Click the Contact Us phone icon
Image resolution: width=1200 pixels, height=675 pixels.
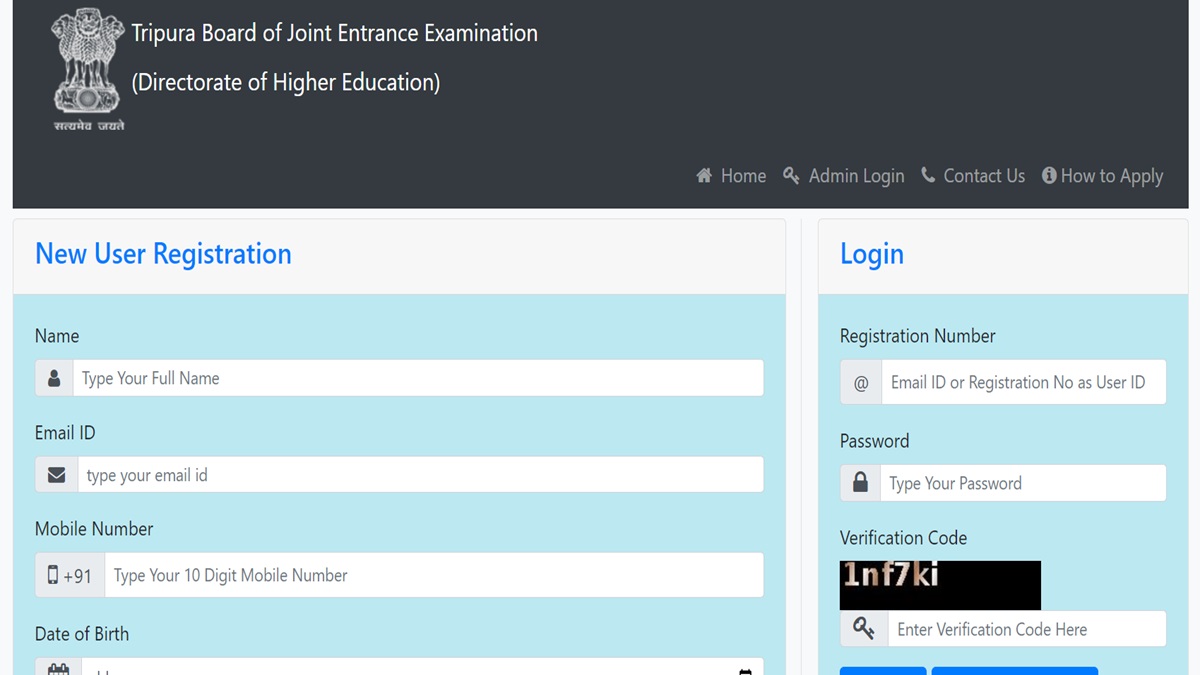pyautogui.click(x=928, y=176)
